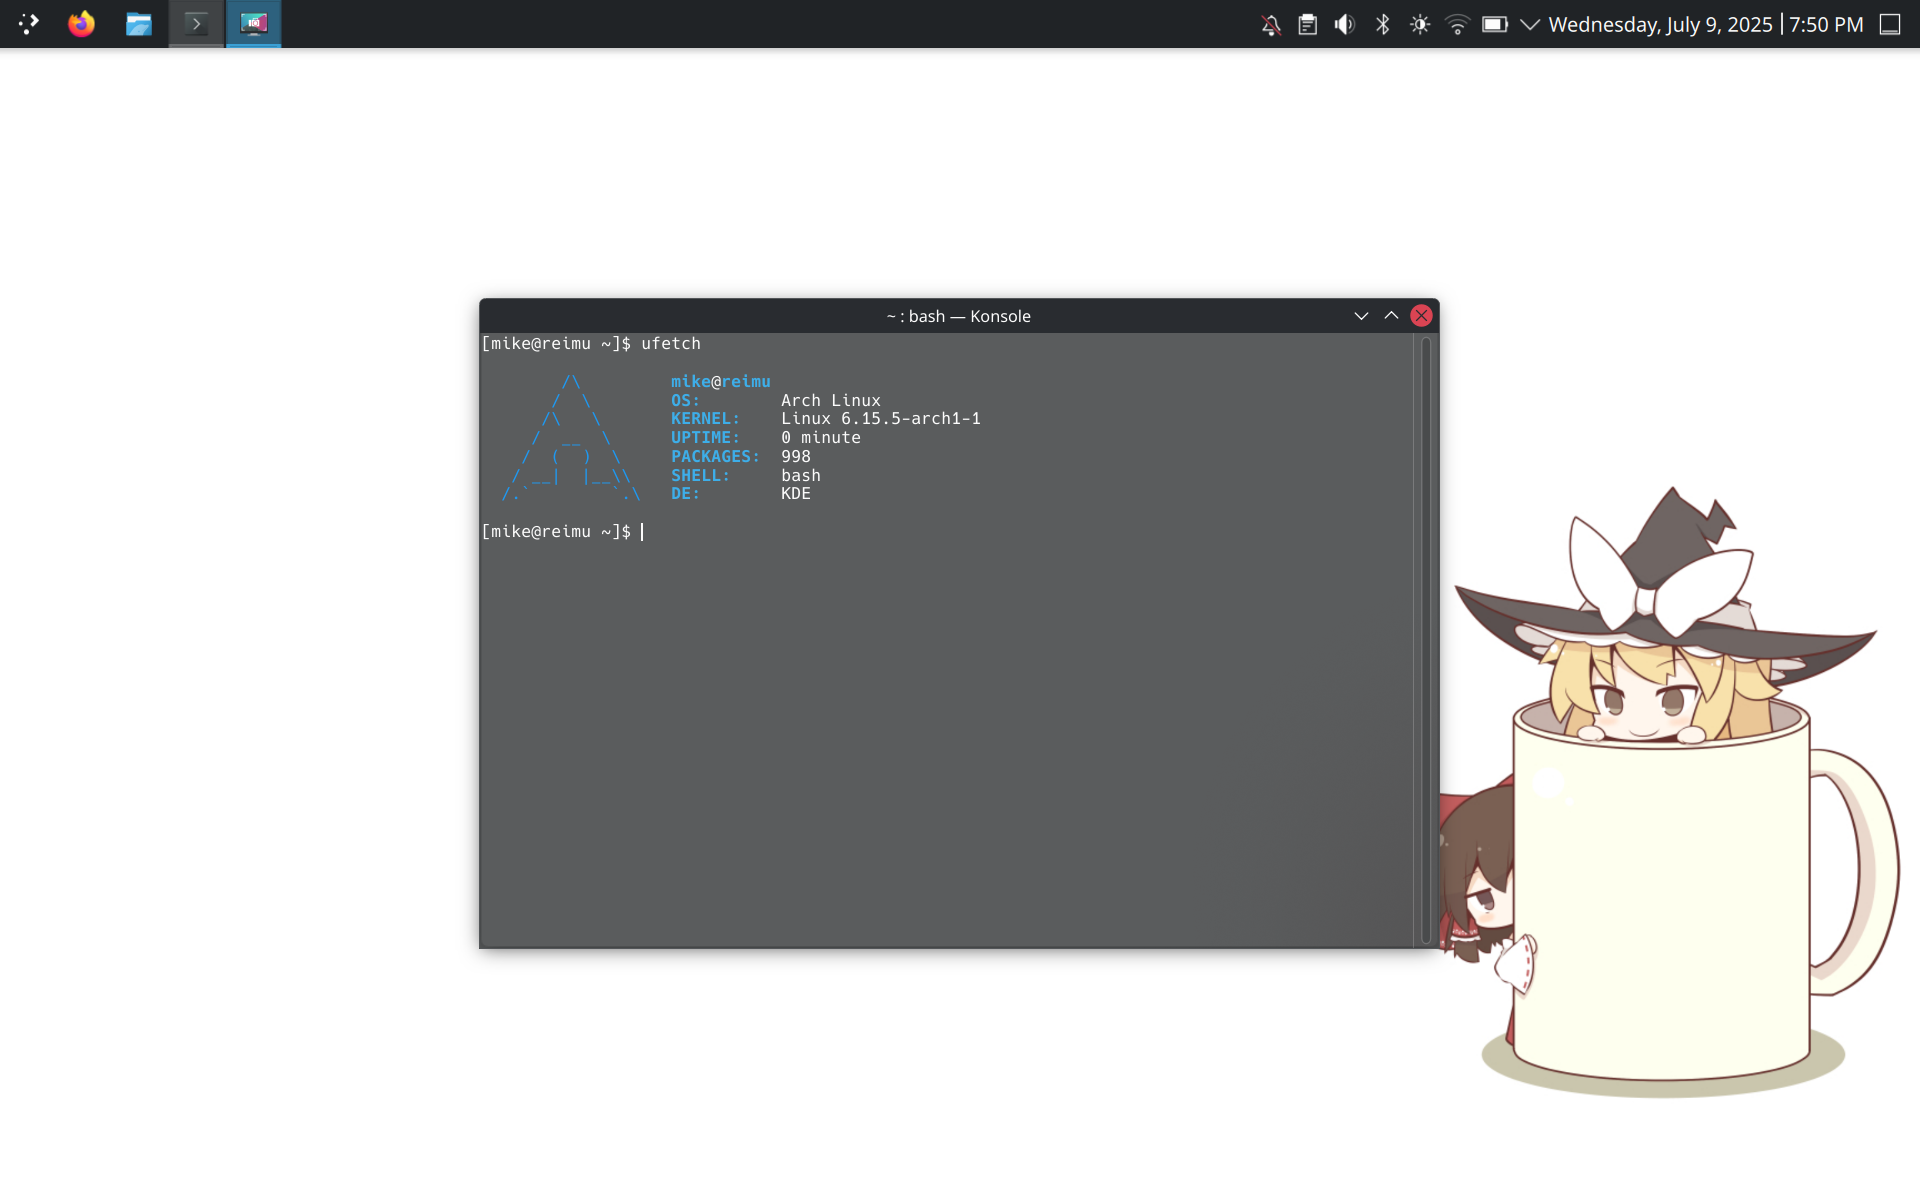Maximize the Konsole window
The image size is (1920, 1200).
pos(1391,316)
